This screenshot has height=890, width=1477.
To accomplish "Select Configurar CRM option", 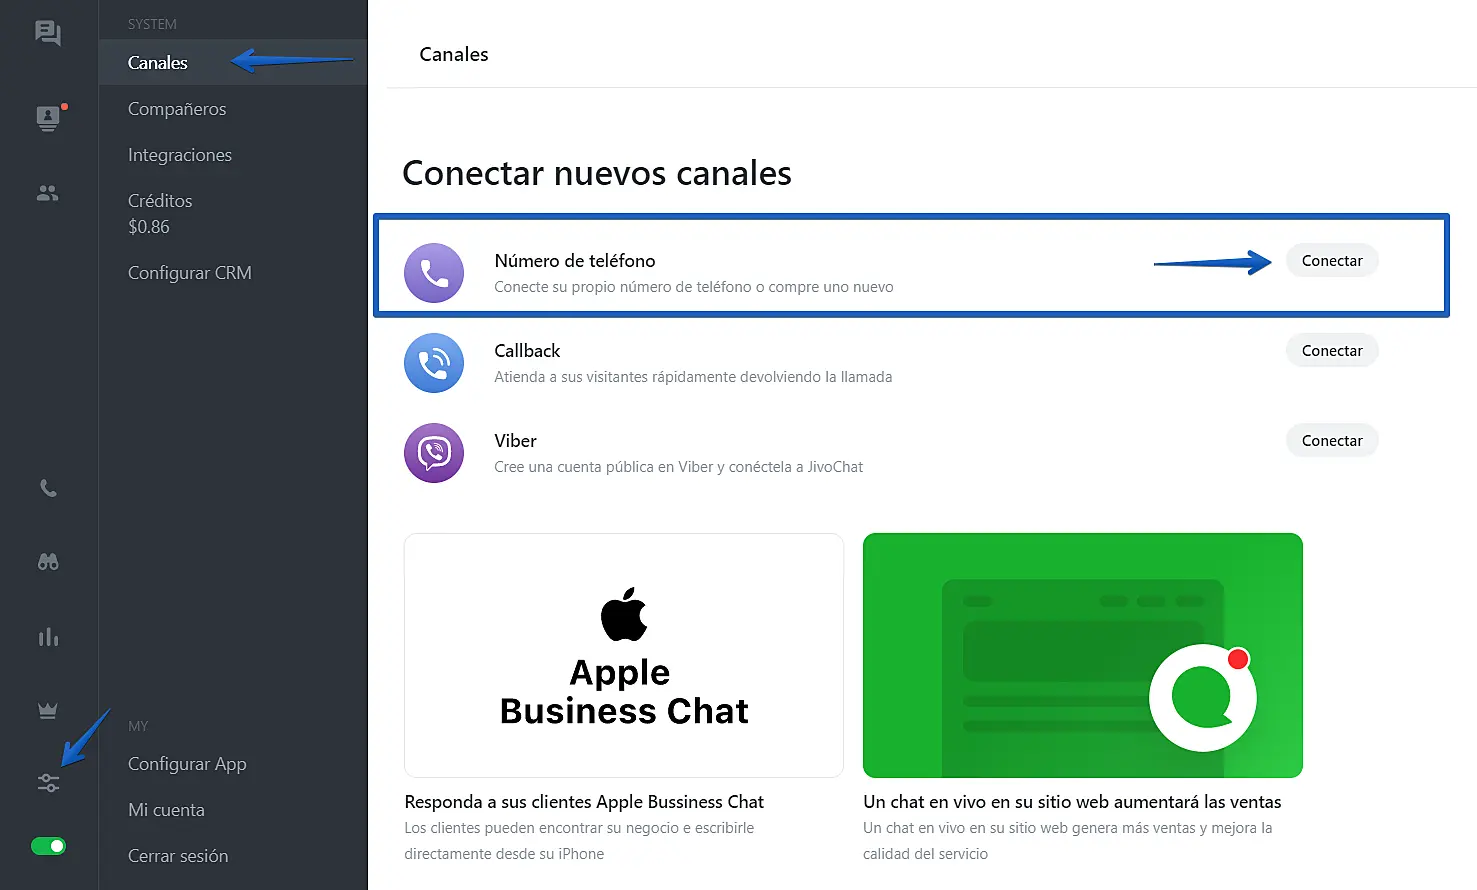I will coord(190,273).
